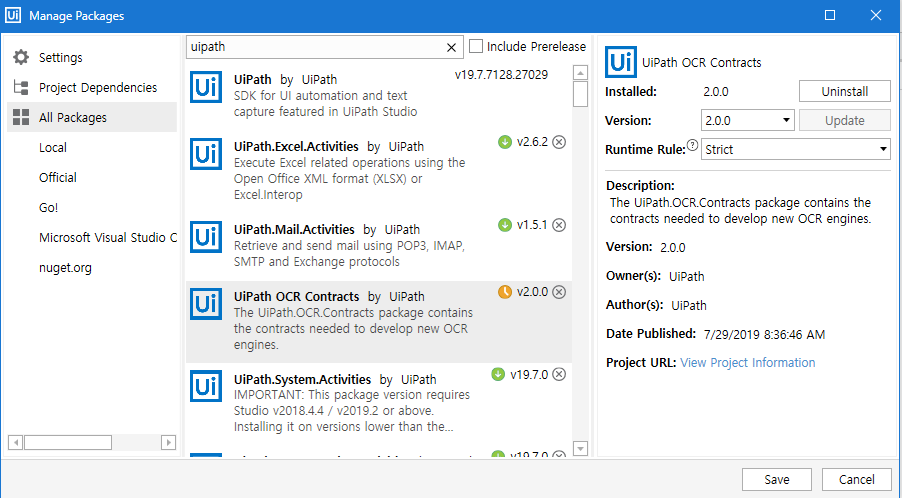Click UiPath.System.Activities package logo
Image resolution: width=902 pixels, height=498 pixels.
tap(206, 386)
